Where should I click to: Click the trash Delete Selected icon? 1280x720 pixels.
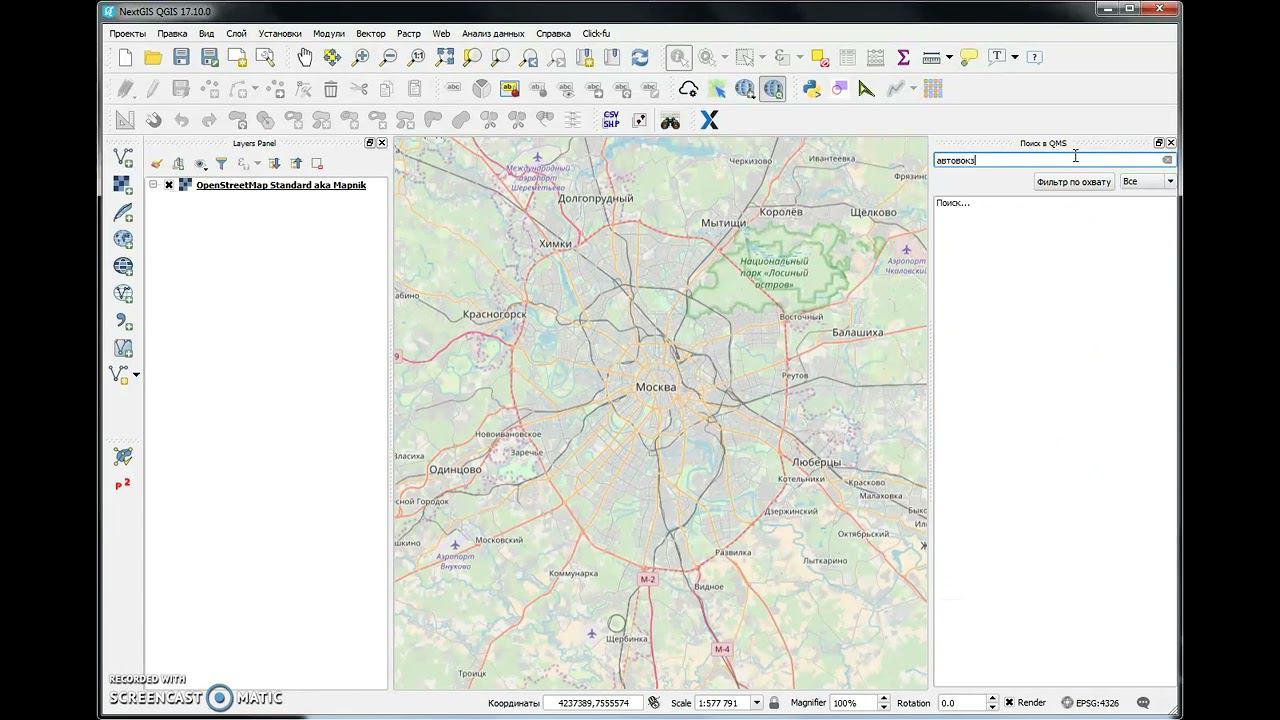[x=331, y=89]
